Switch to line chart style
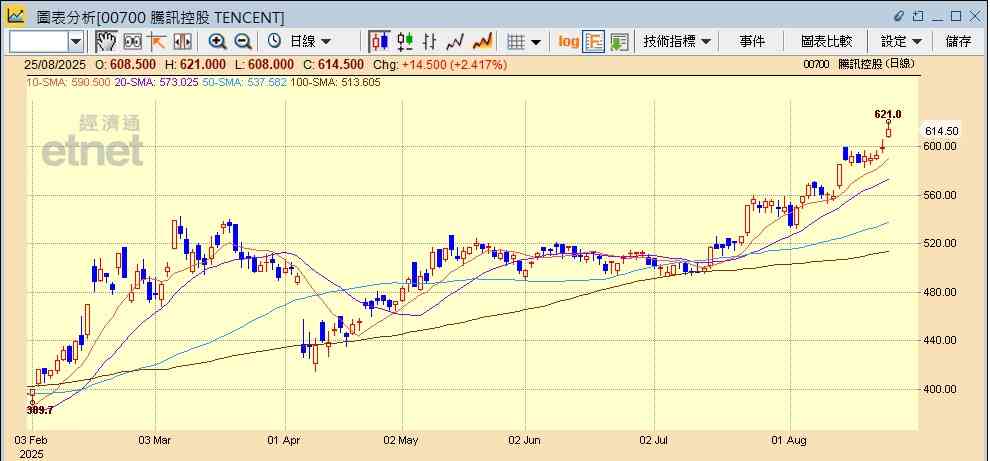 coord(455,42)
